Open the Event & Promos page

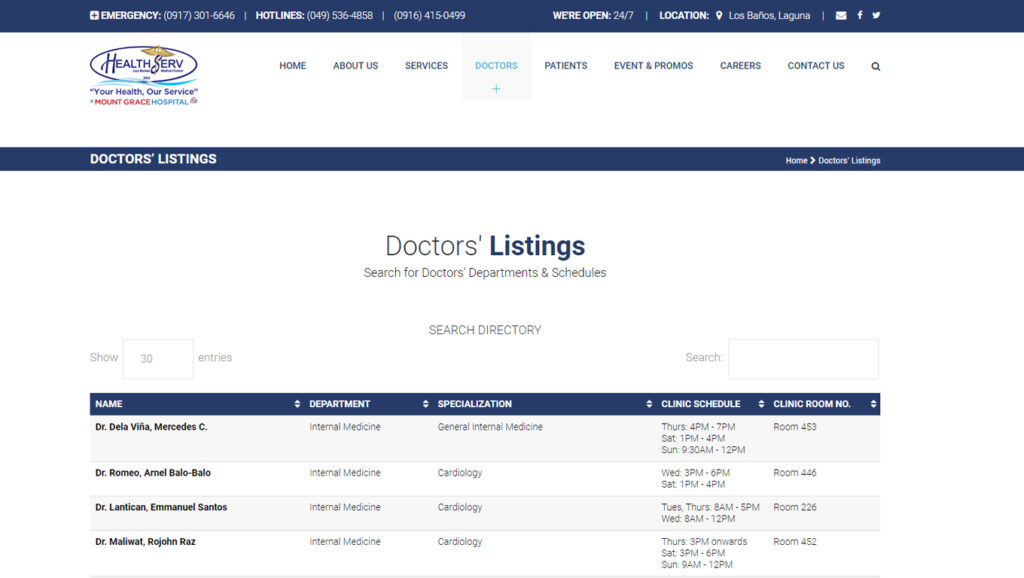[653, 66]
